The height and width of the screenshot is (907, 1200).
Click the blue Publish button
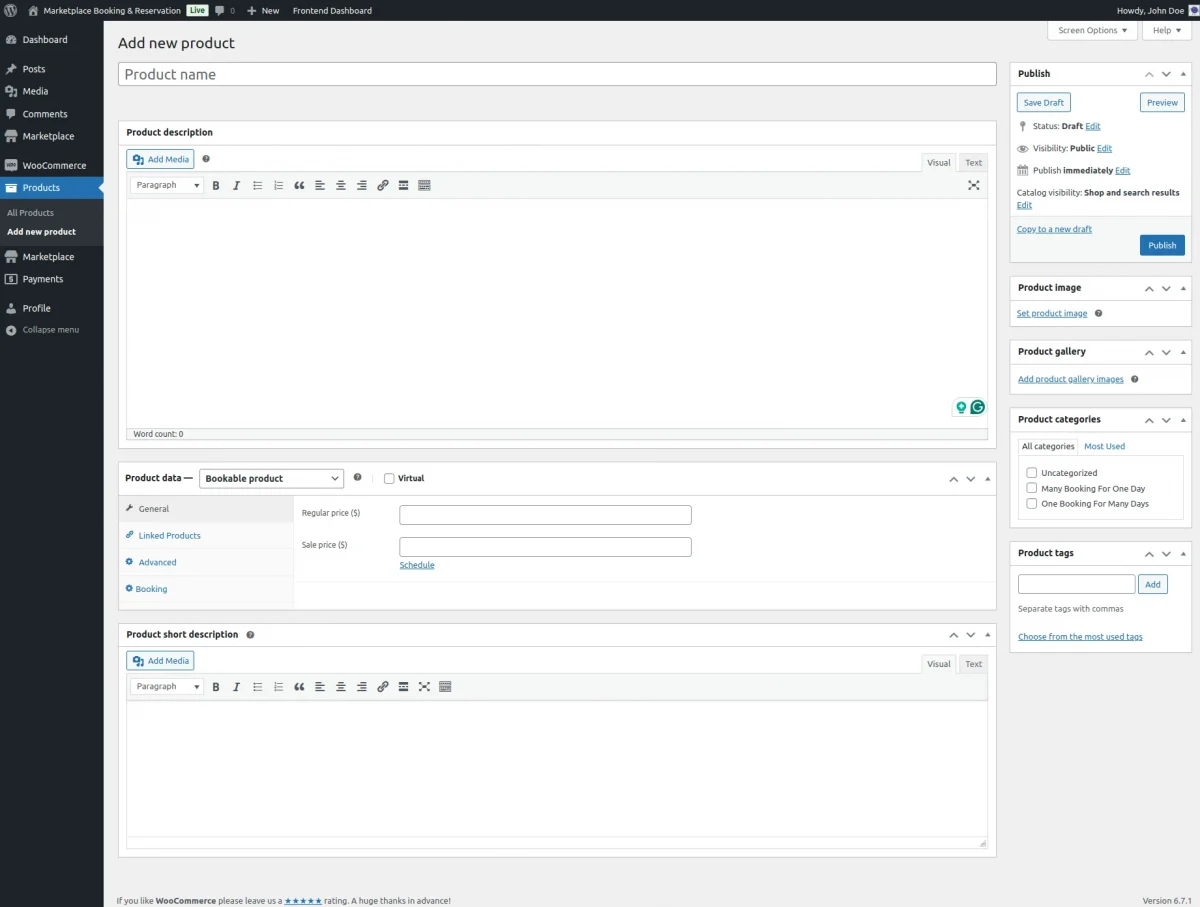tap(1162, 245)
